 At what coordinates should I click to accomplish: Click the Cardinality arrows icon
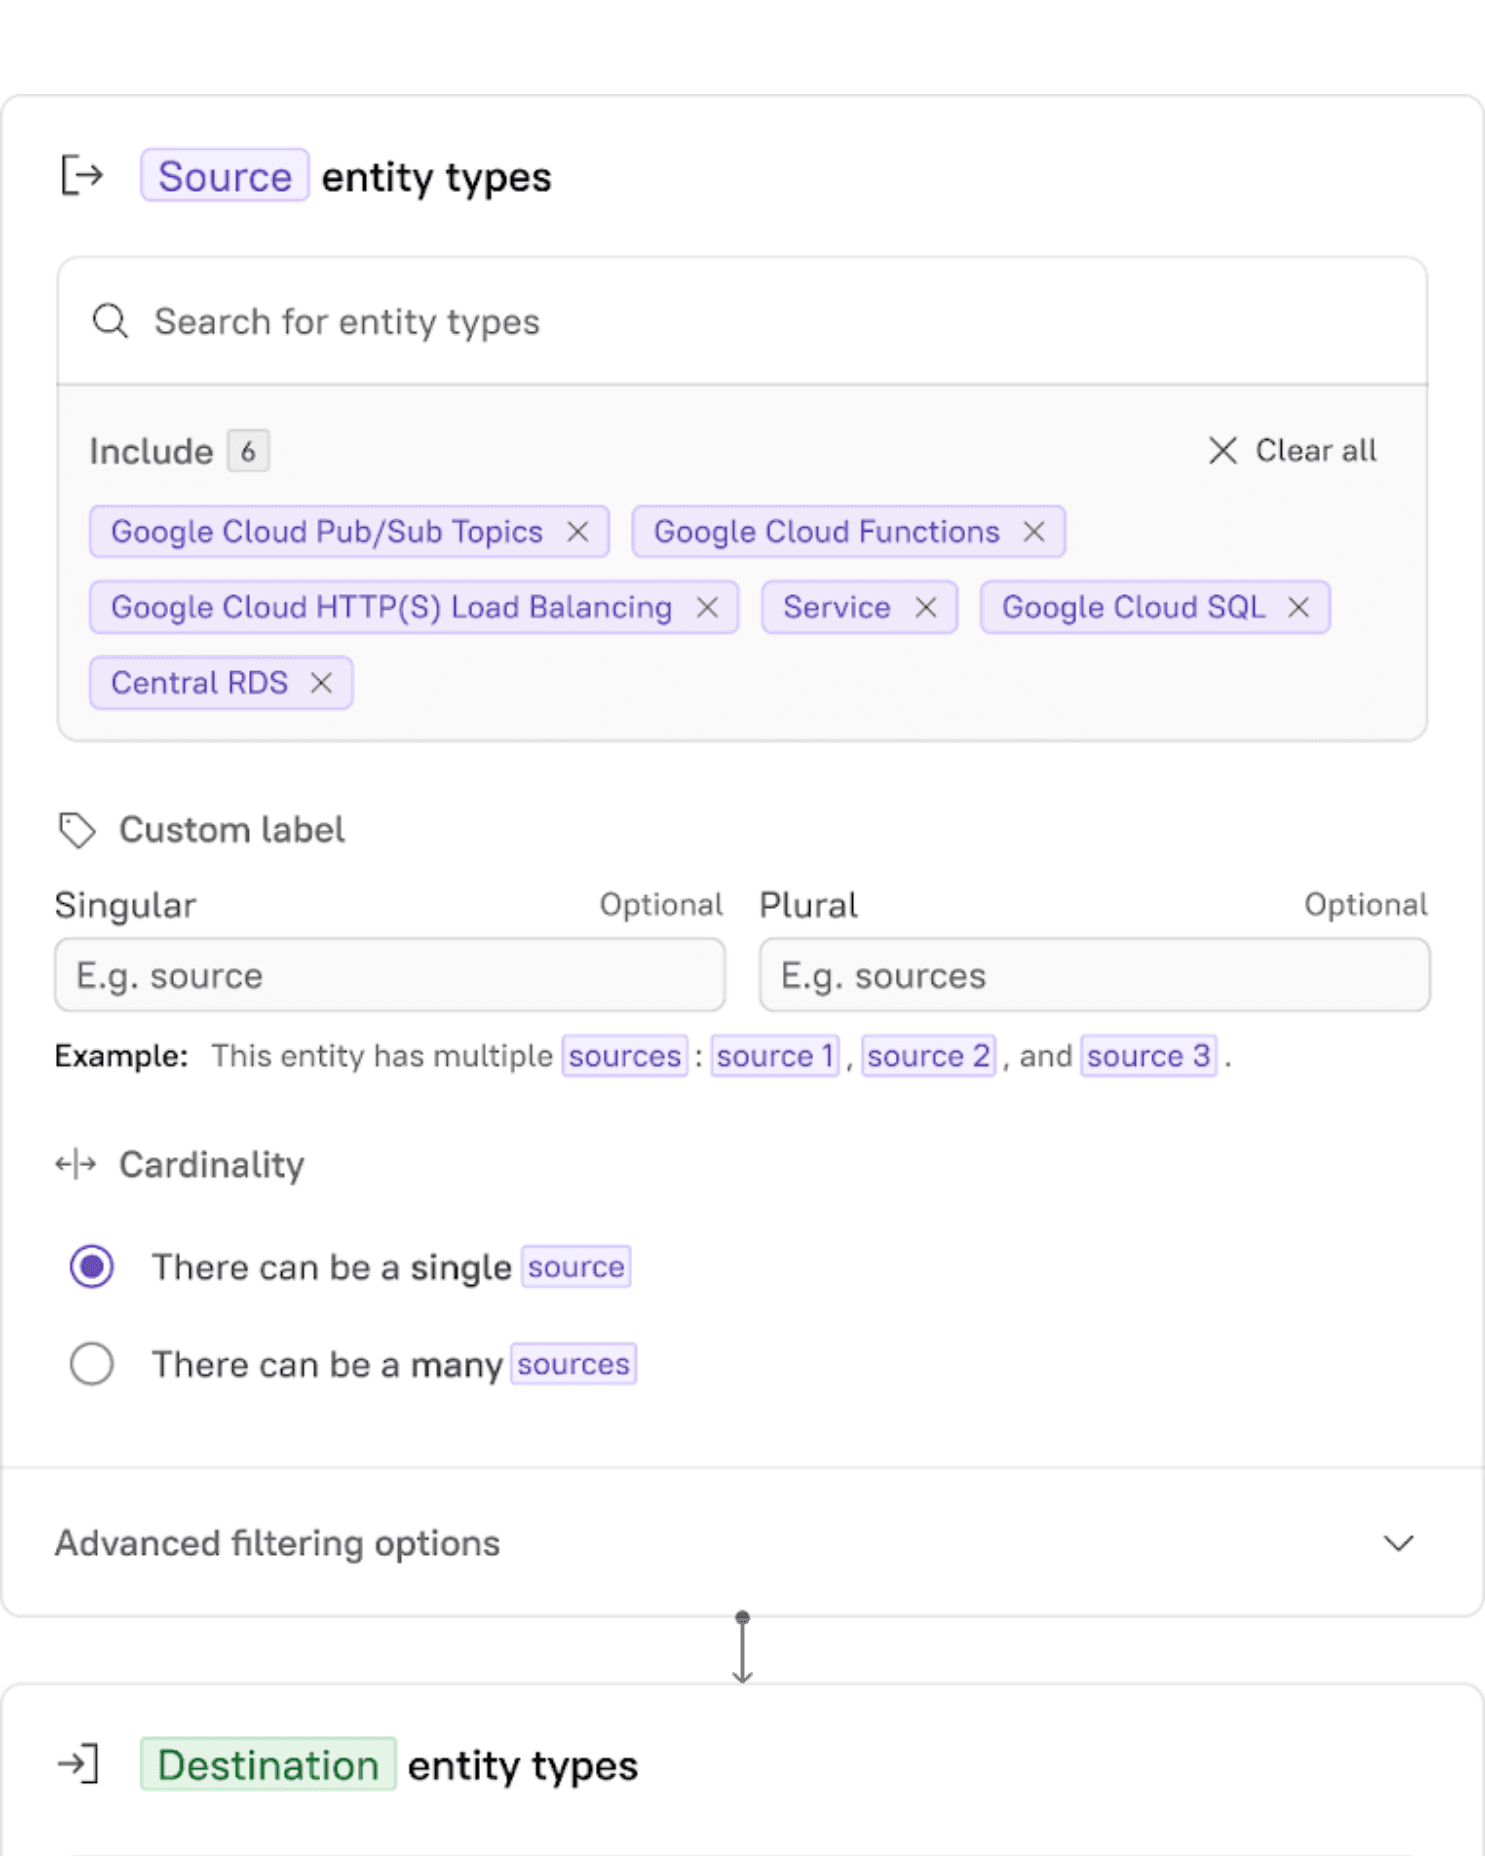(76, 1164)
